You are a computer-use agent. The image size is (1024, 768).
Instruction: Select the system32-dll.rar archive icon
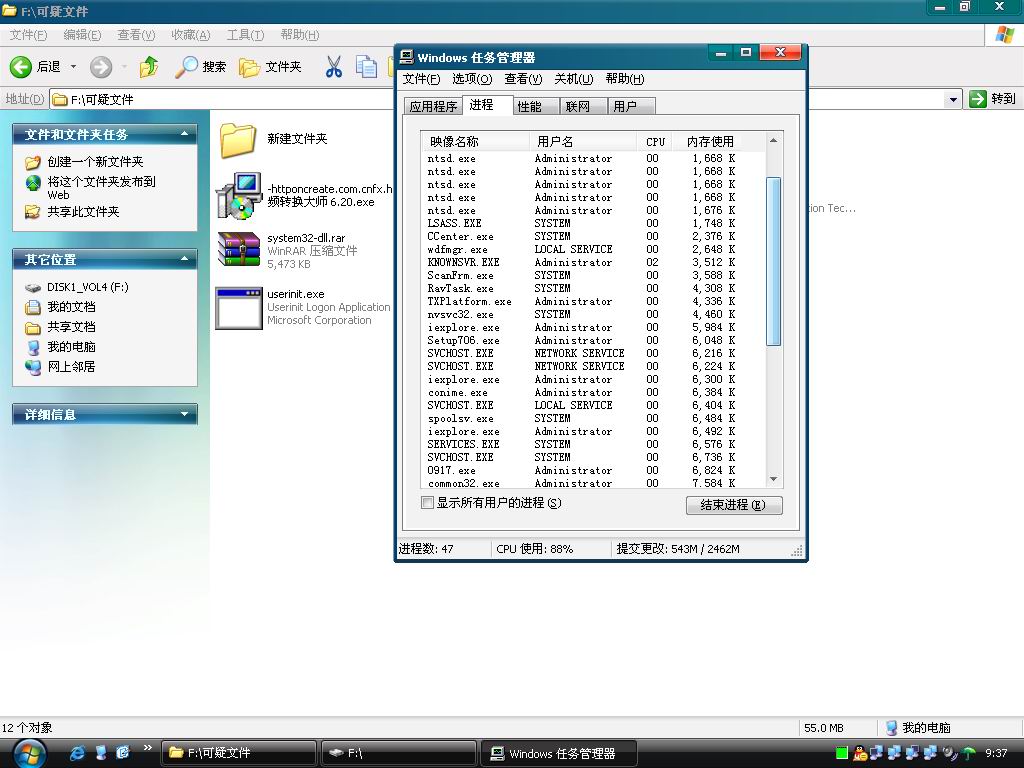238,250
